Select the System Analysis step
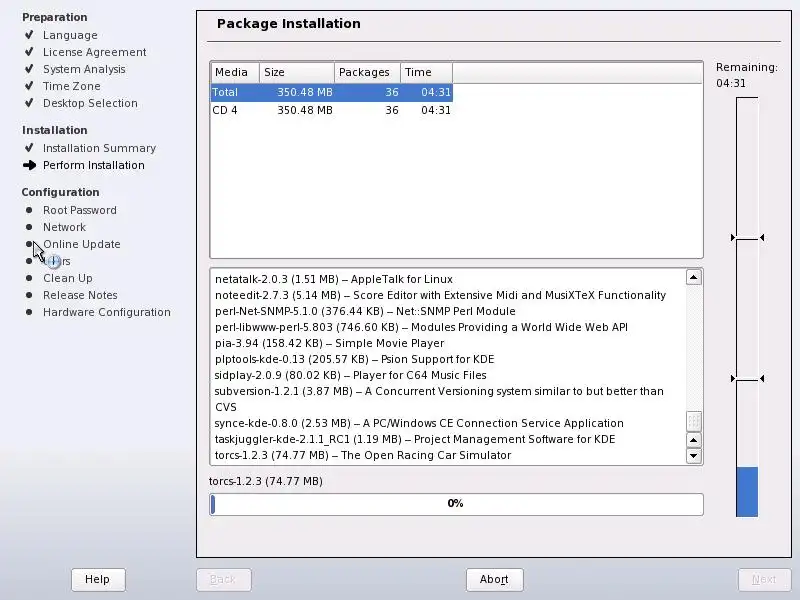The image size is (800, 600). pos(84,69)
